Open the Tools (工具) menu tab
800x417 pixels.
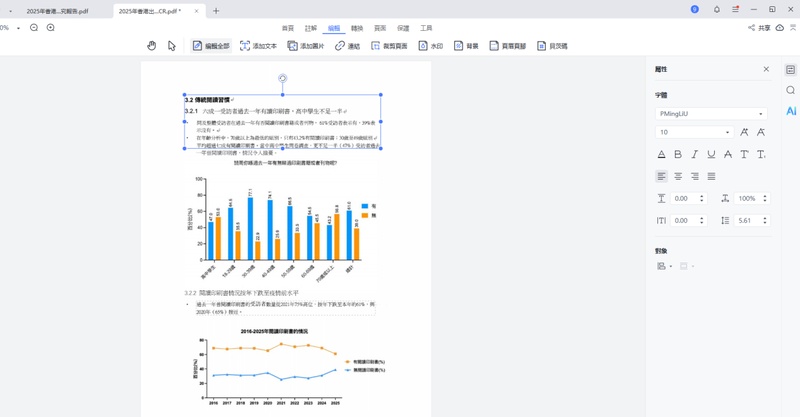point(426,28)
